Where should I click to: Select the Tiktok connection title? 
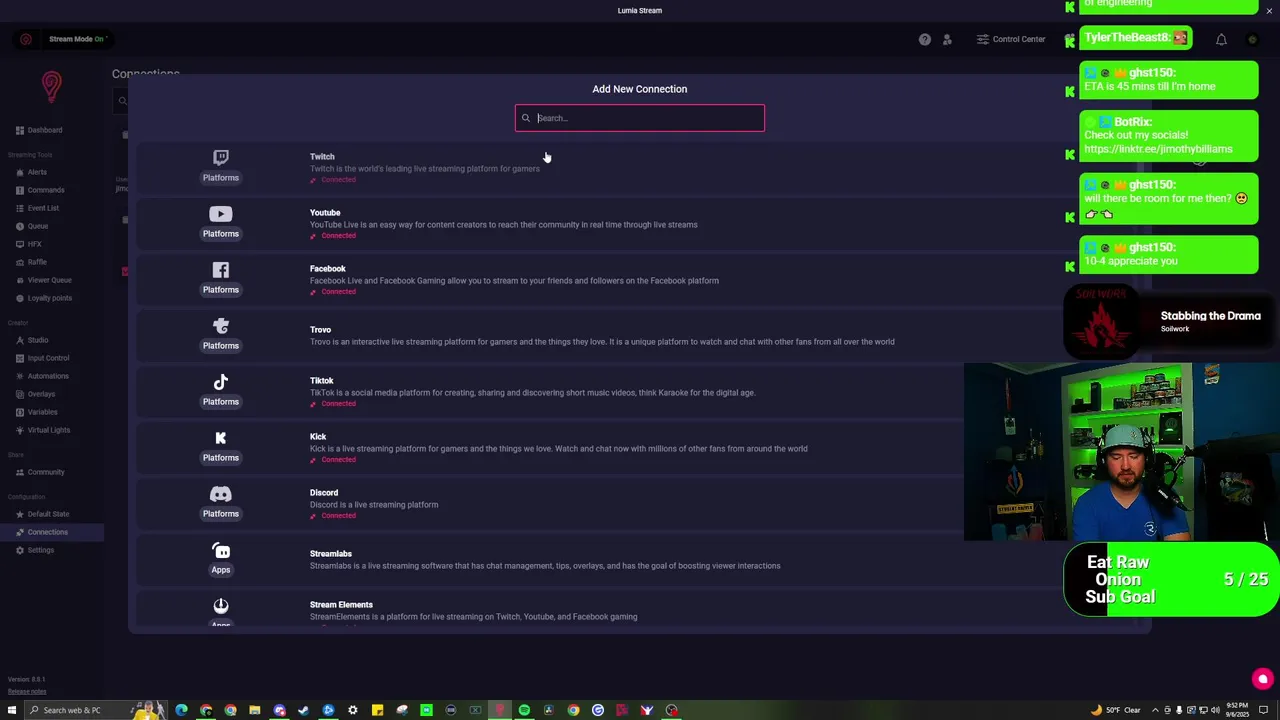321,381
